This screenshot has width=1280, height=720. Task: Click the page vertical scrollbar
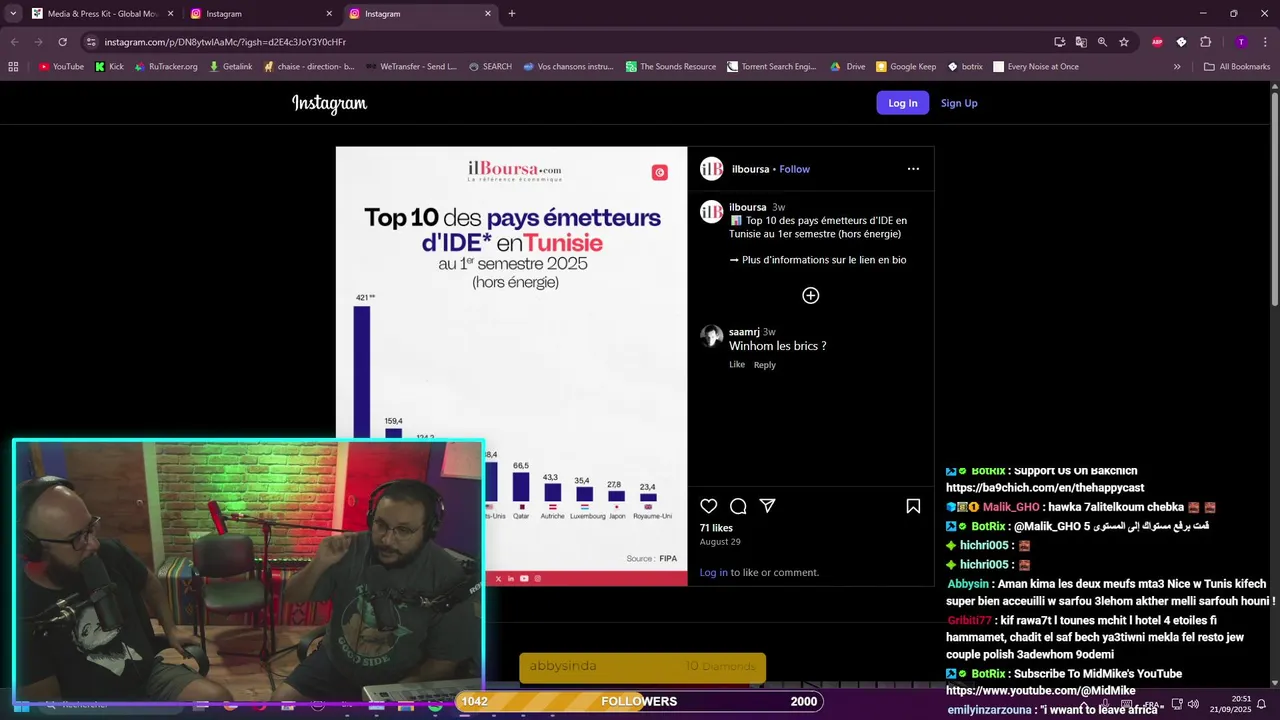point(1274,200)
